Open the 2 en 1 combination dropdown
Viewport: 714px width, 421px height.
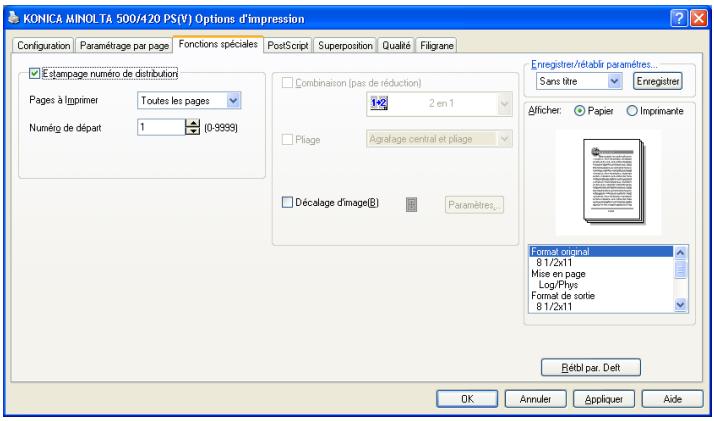tap(505, 104)
